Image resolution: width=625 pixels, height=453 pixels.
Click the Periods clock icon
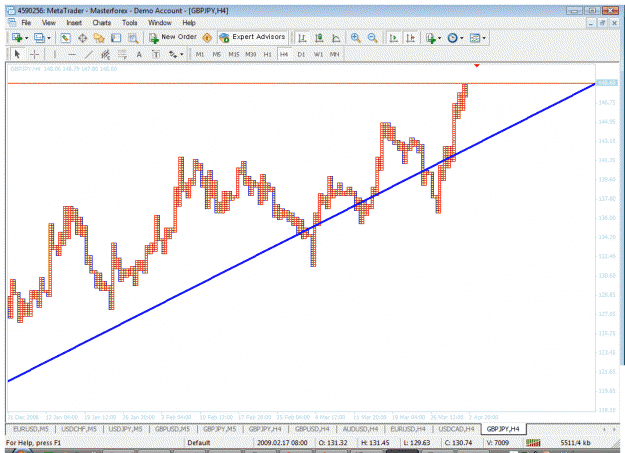[x=452, y=38]
